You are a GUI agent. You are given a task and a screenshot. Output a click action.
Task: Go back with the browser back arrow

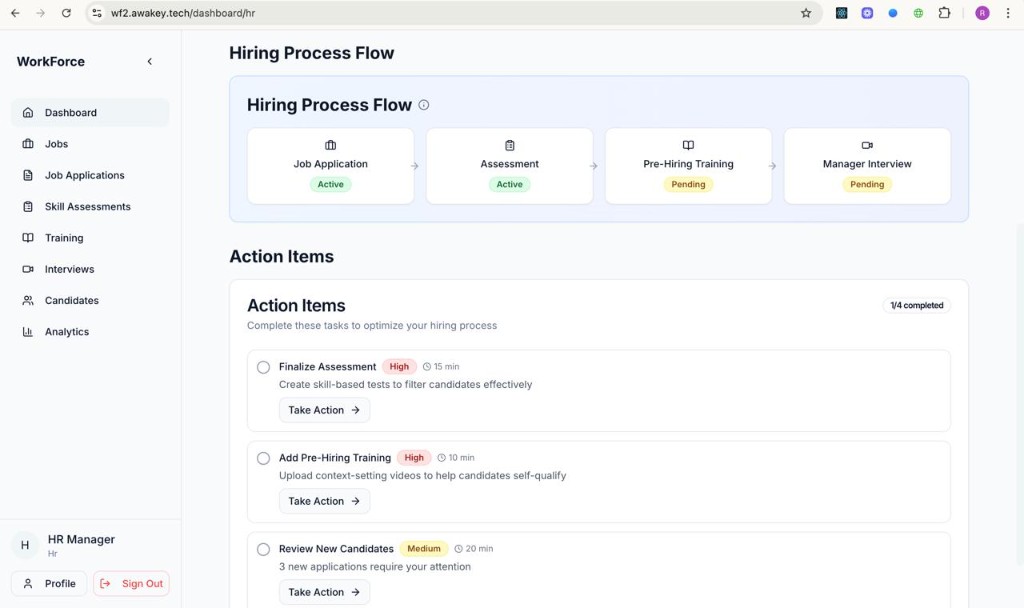[x=15, y=13]
